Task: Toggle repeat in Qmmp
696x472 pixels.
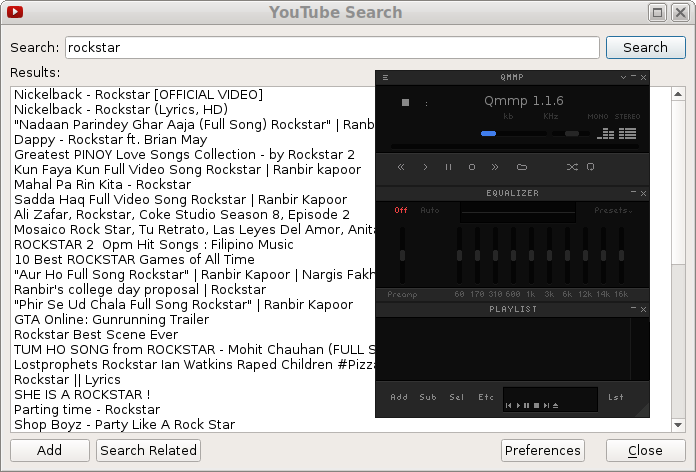Action: point(590,167)
